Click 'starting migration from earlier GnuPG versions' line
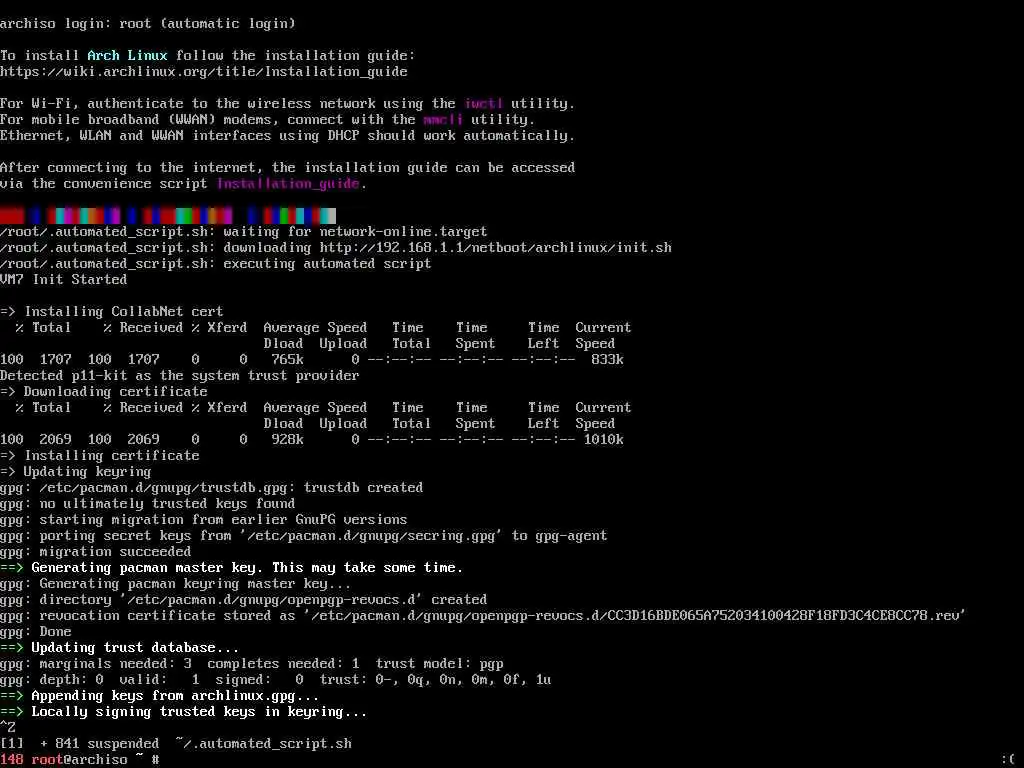 pos(204,520)
